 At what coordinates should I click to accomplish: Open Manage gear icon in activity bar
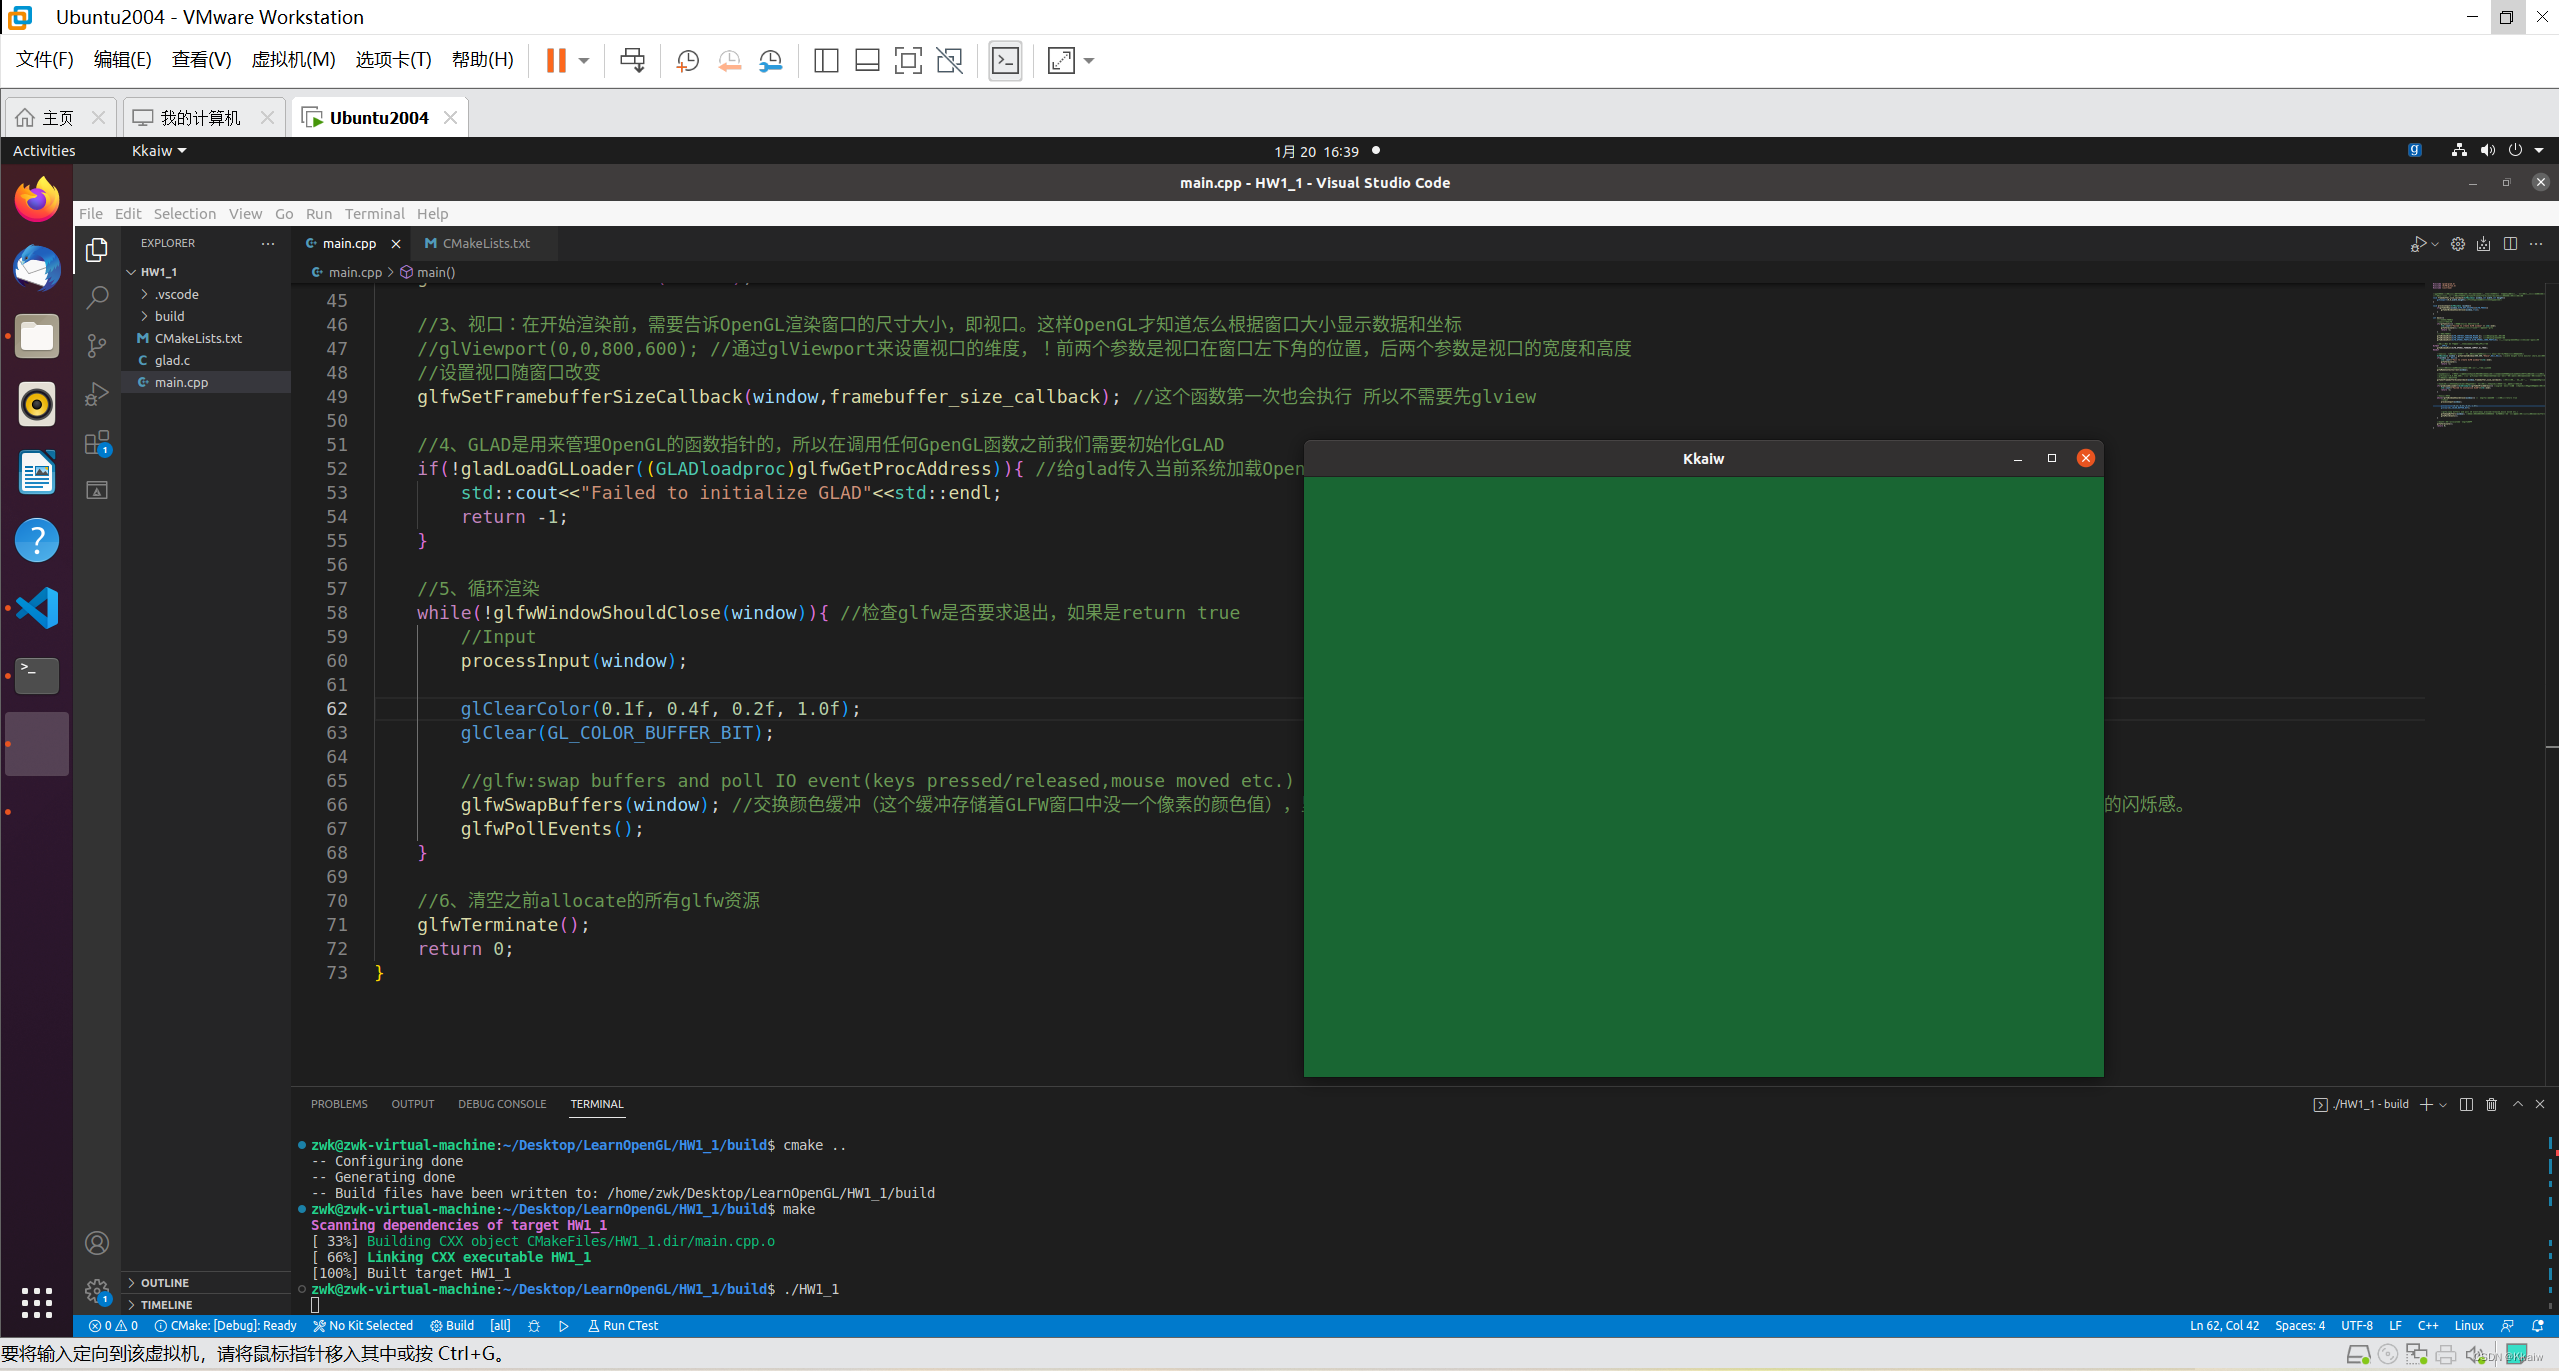[x=97, y=1291]
